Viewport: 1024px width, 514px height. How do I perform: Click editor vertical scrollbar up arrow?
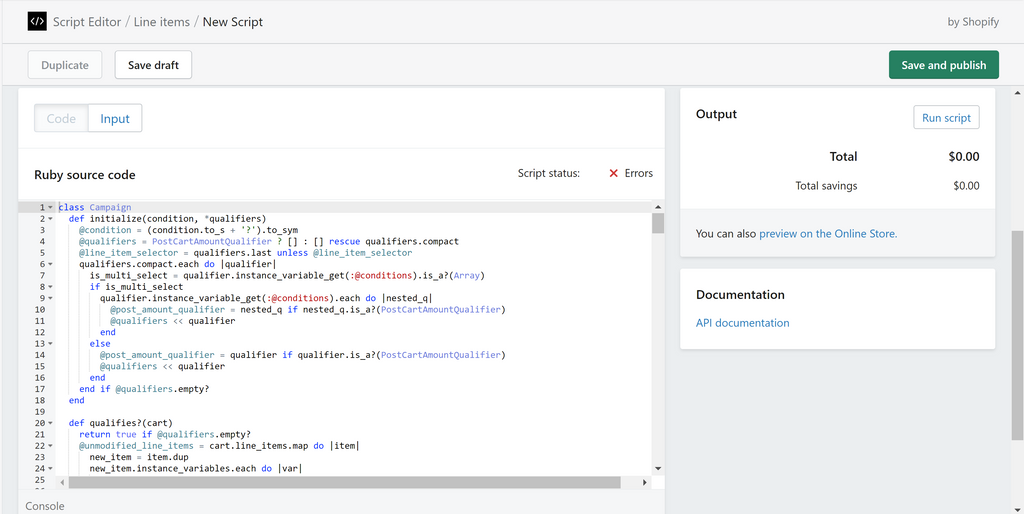pyautogui.click(x=658, y=206)
